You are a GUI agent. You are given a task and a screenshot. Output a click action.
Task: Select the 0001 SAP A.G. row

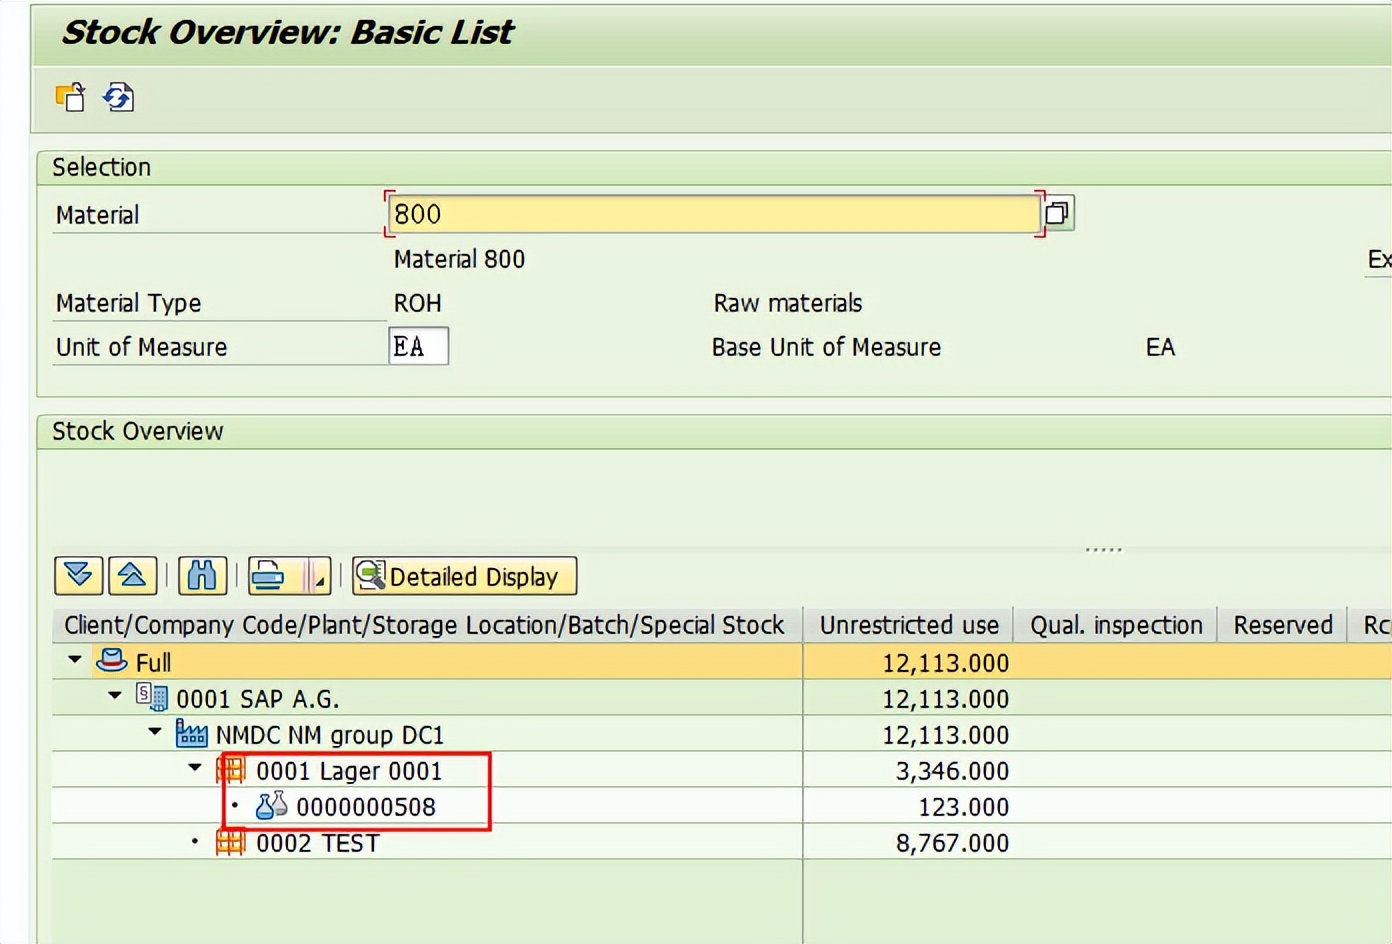[258, 699]
